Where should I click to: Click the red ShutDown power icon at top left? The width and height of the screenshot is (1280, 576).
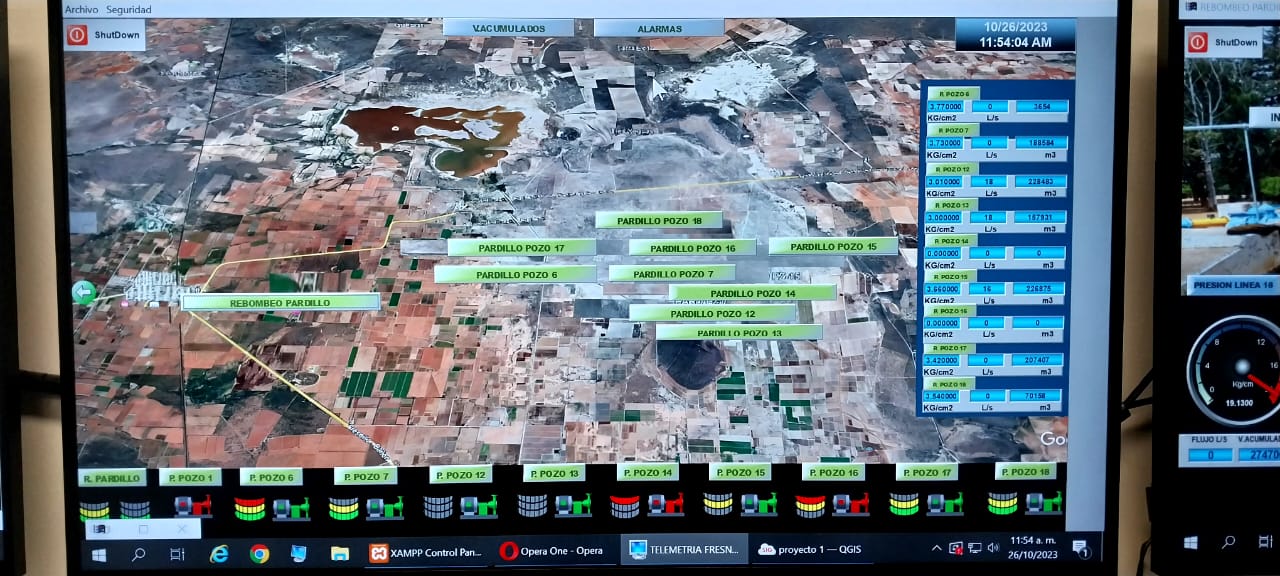[77, 35]
